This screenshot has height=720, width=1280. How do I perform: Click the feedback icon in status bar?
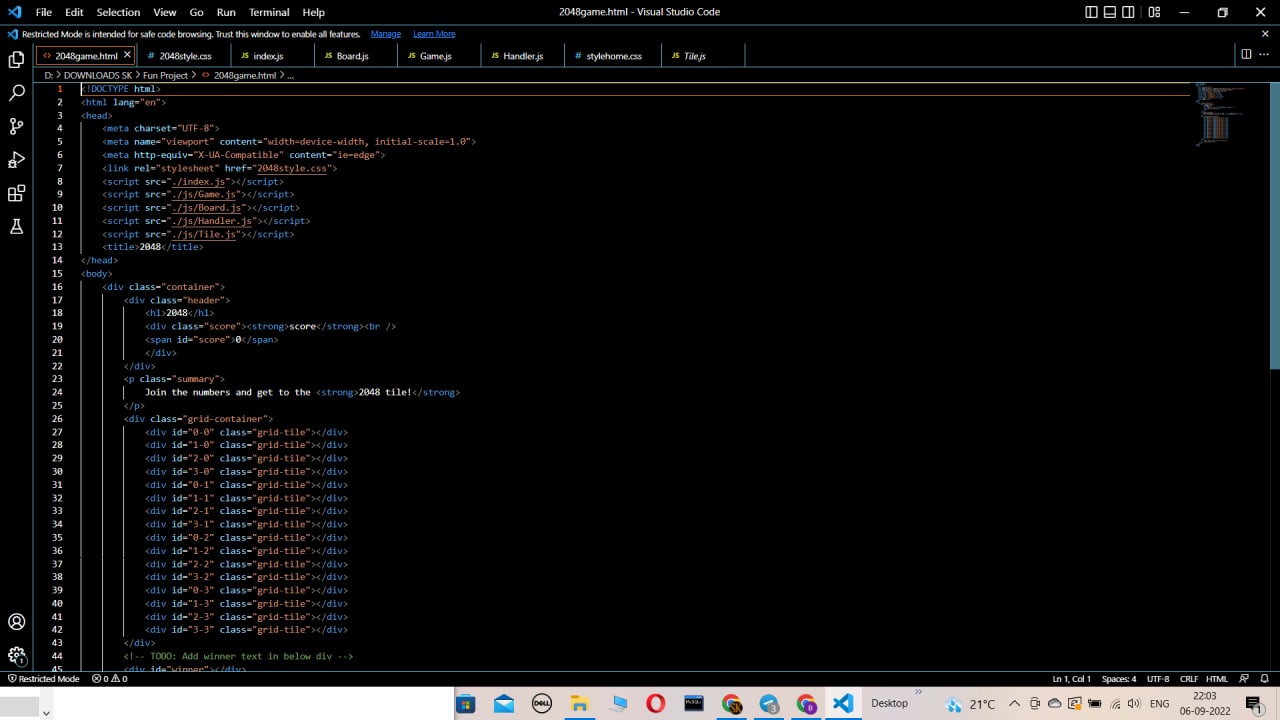pos(1244,679)
